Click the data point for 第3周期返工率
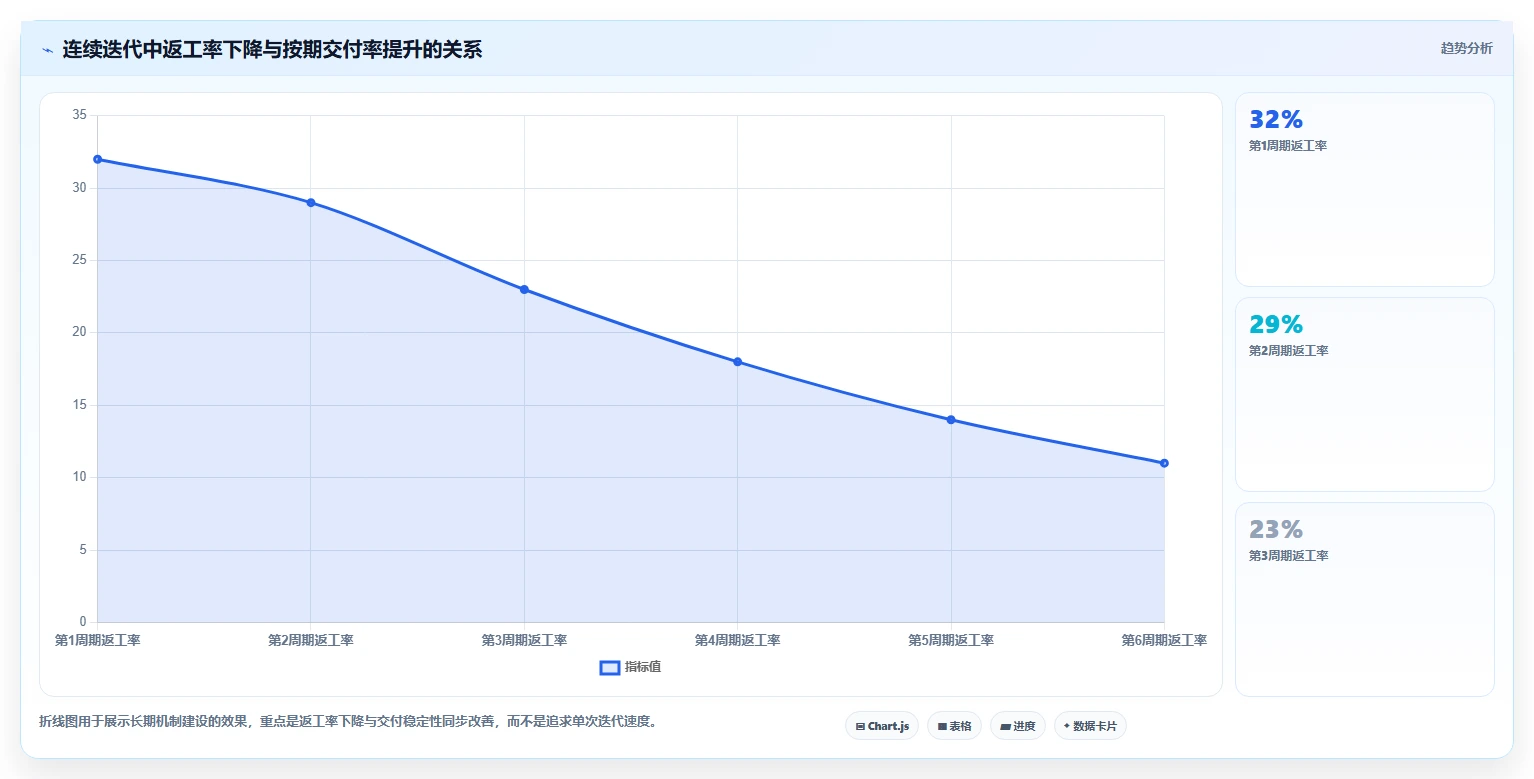The height and width of the screenshot is (779, 1534). (524, 290)
